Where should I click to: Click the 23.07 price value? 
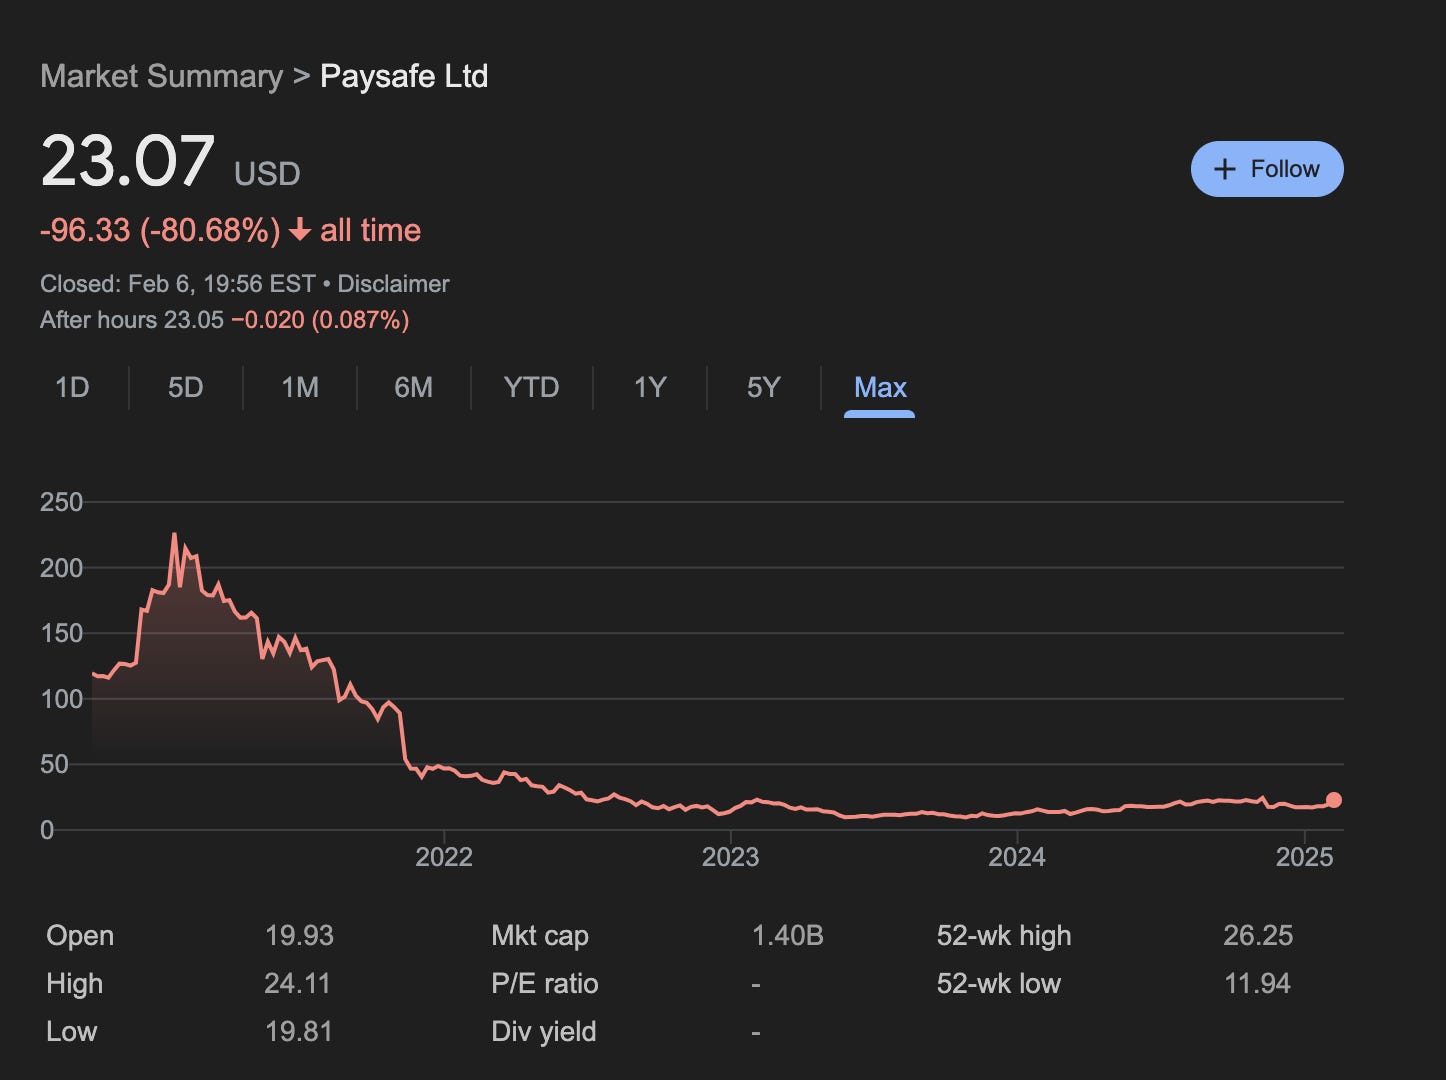tap(127, 162)
